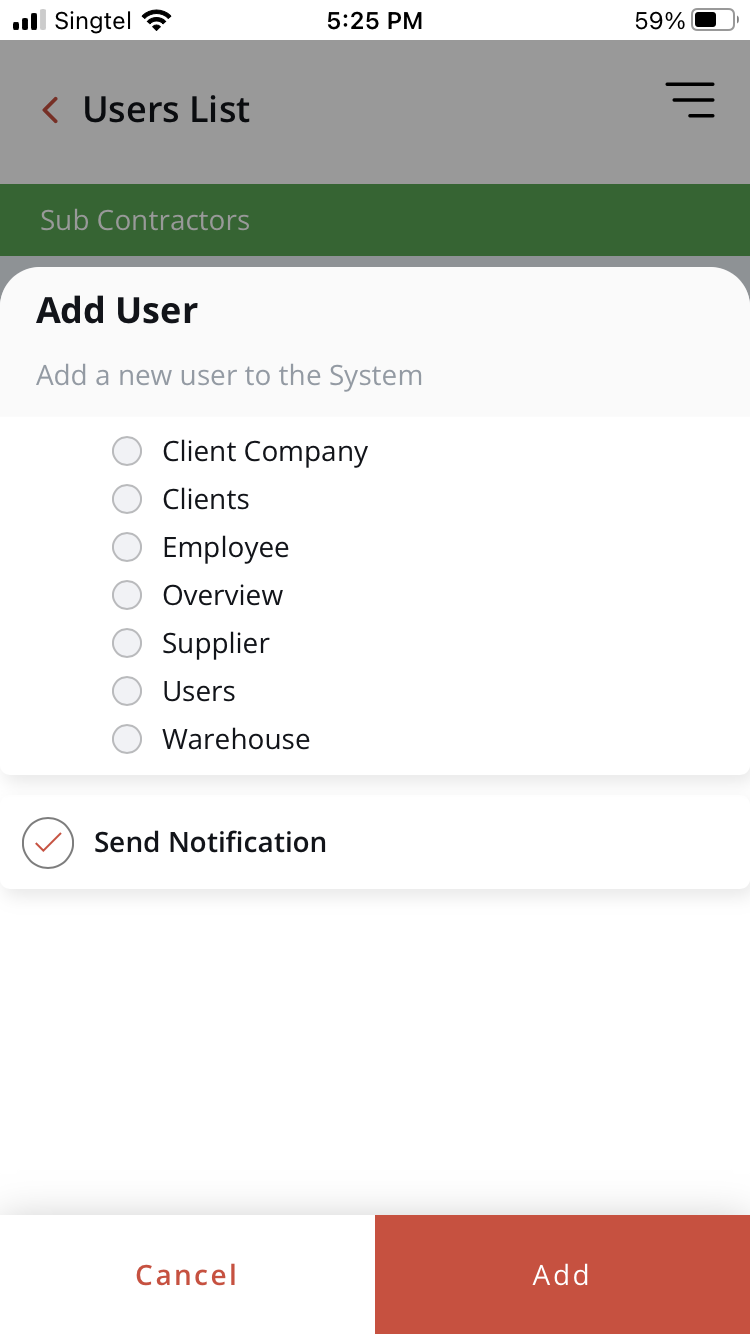Select the Clients radio option
This screenshot has width=750, height=1334.
click(127, 499)
